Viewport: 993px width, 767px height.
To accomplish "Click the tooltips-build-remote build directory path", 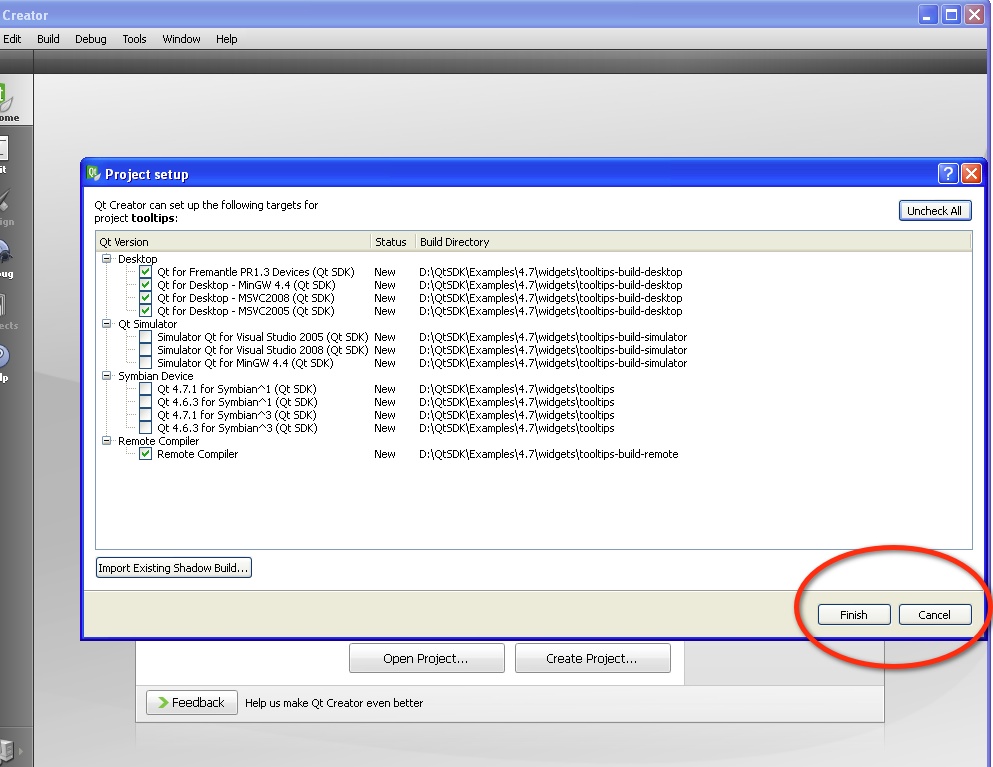I will tap(548, 453).
